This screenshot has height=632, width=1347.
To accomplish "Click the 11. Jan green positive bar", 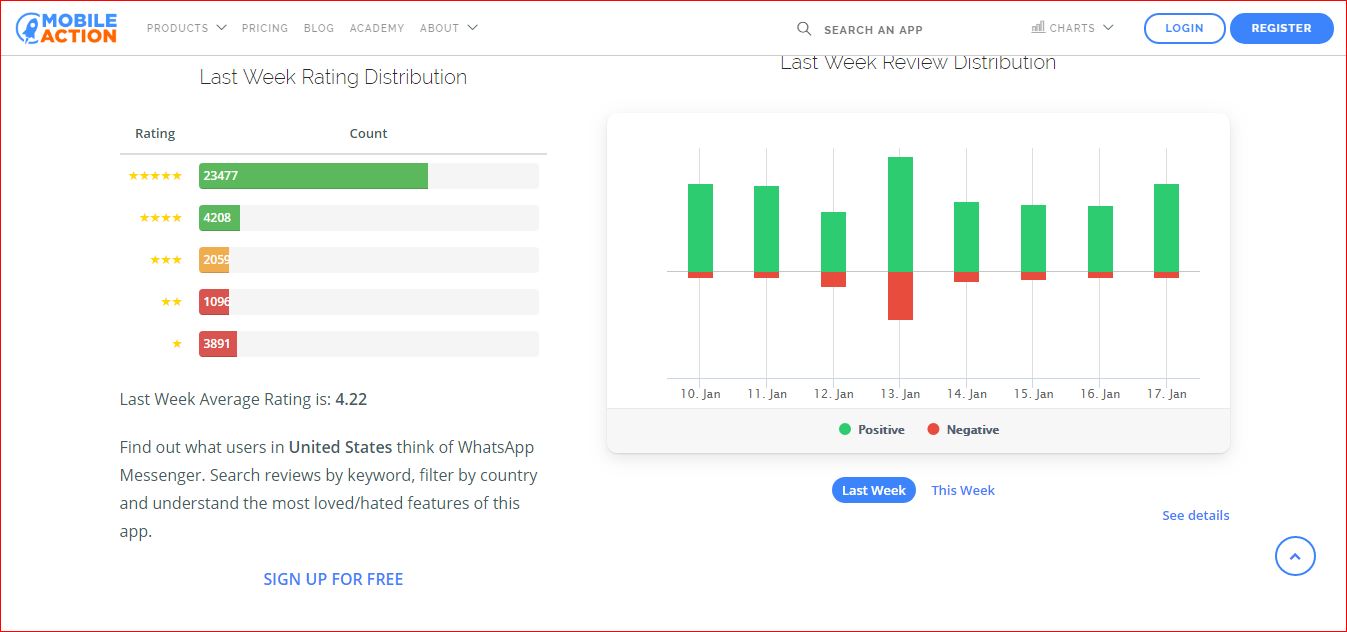I will pos(767,229).
